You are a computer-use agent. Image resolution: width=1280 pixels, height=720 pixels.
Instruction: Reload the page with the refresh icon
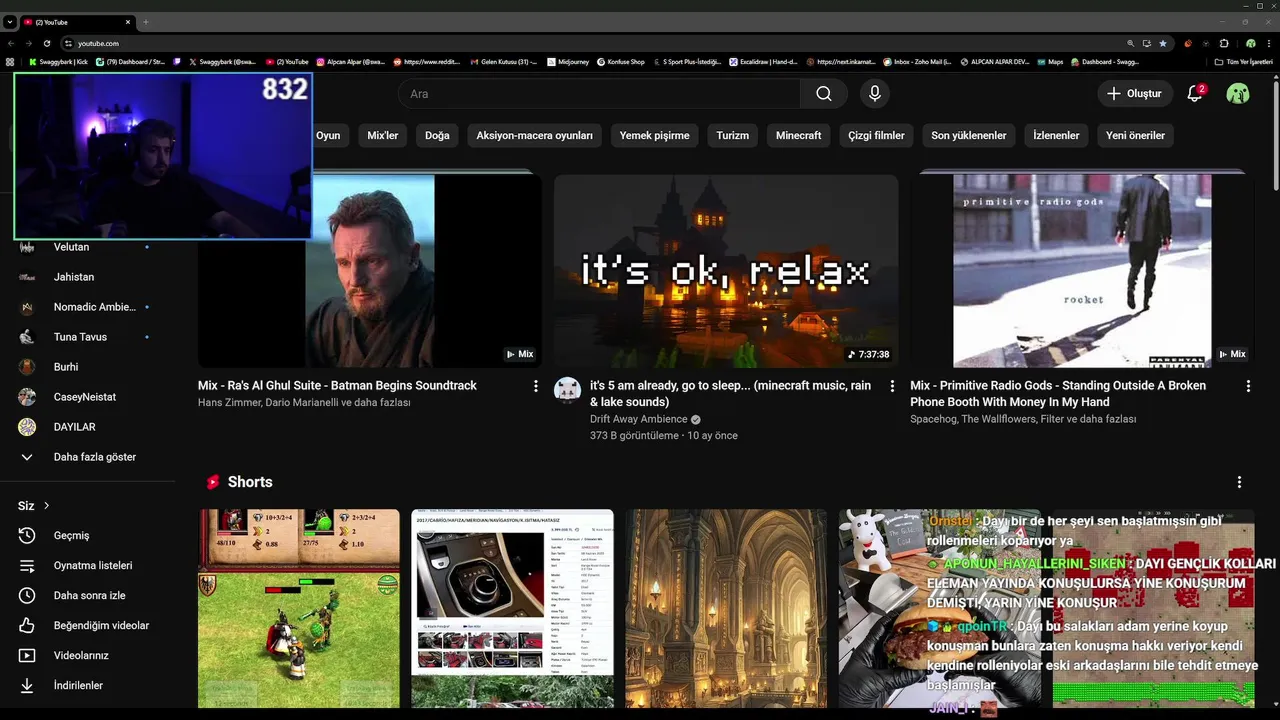click(x=47, y=43)
